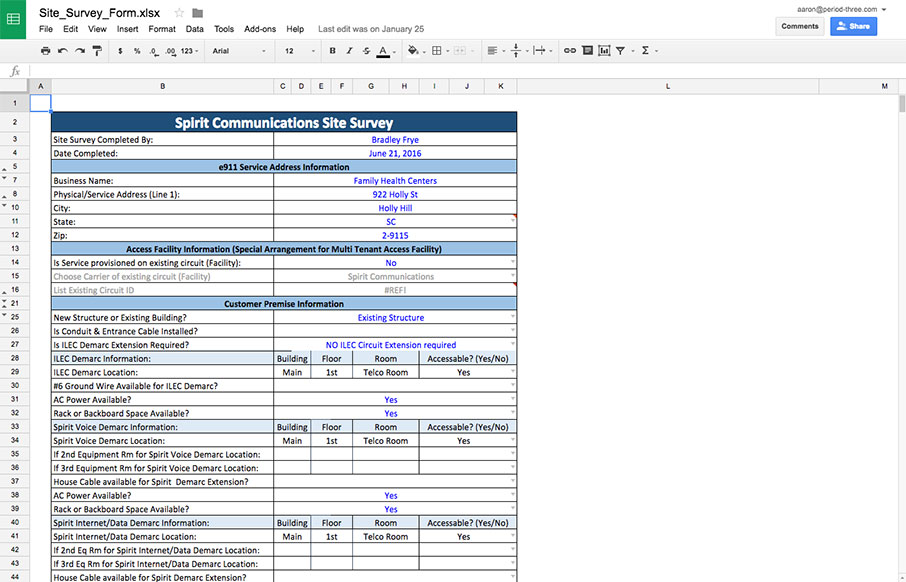Open the fill color picker

415,51
